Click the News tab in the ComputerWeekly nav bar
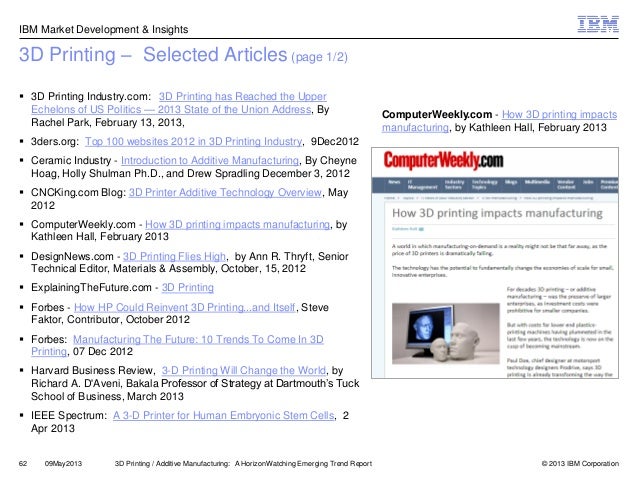 pos(394,182)
